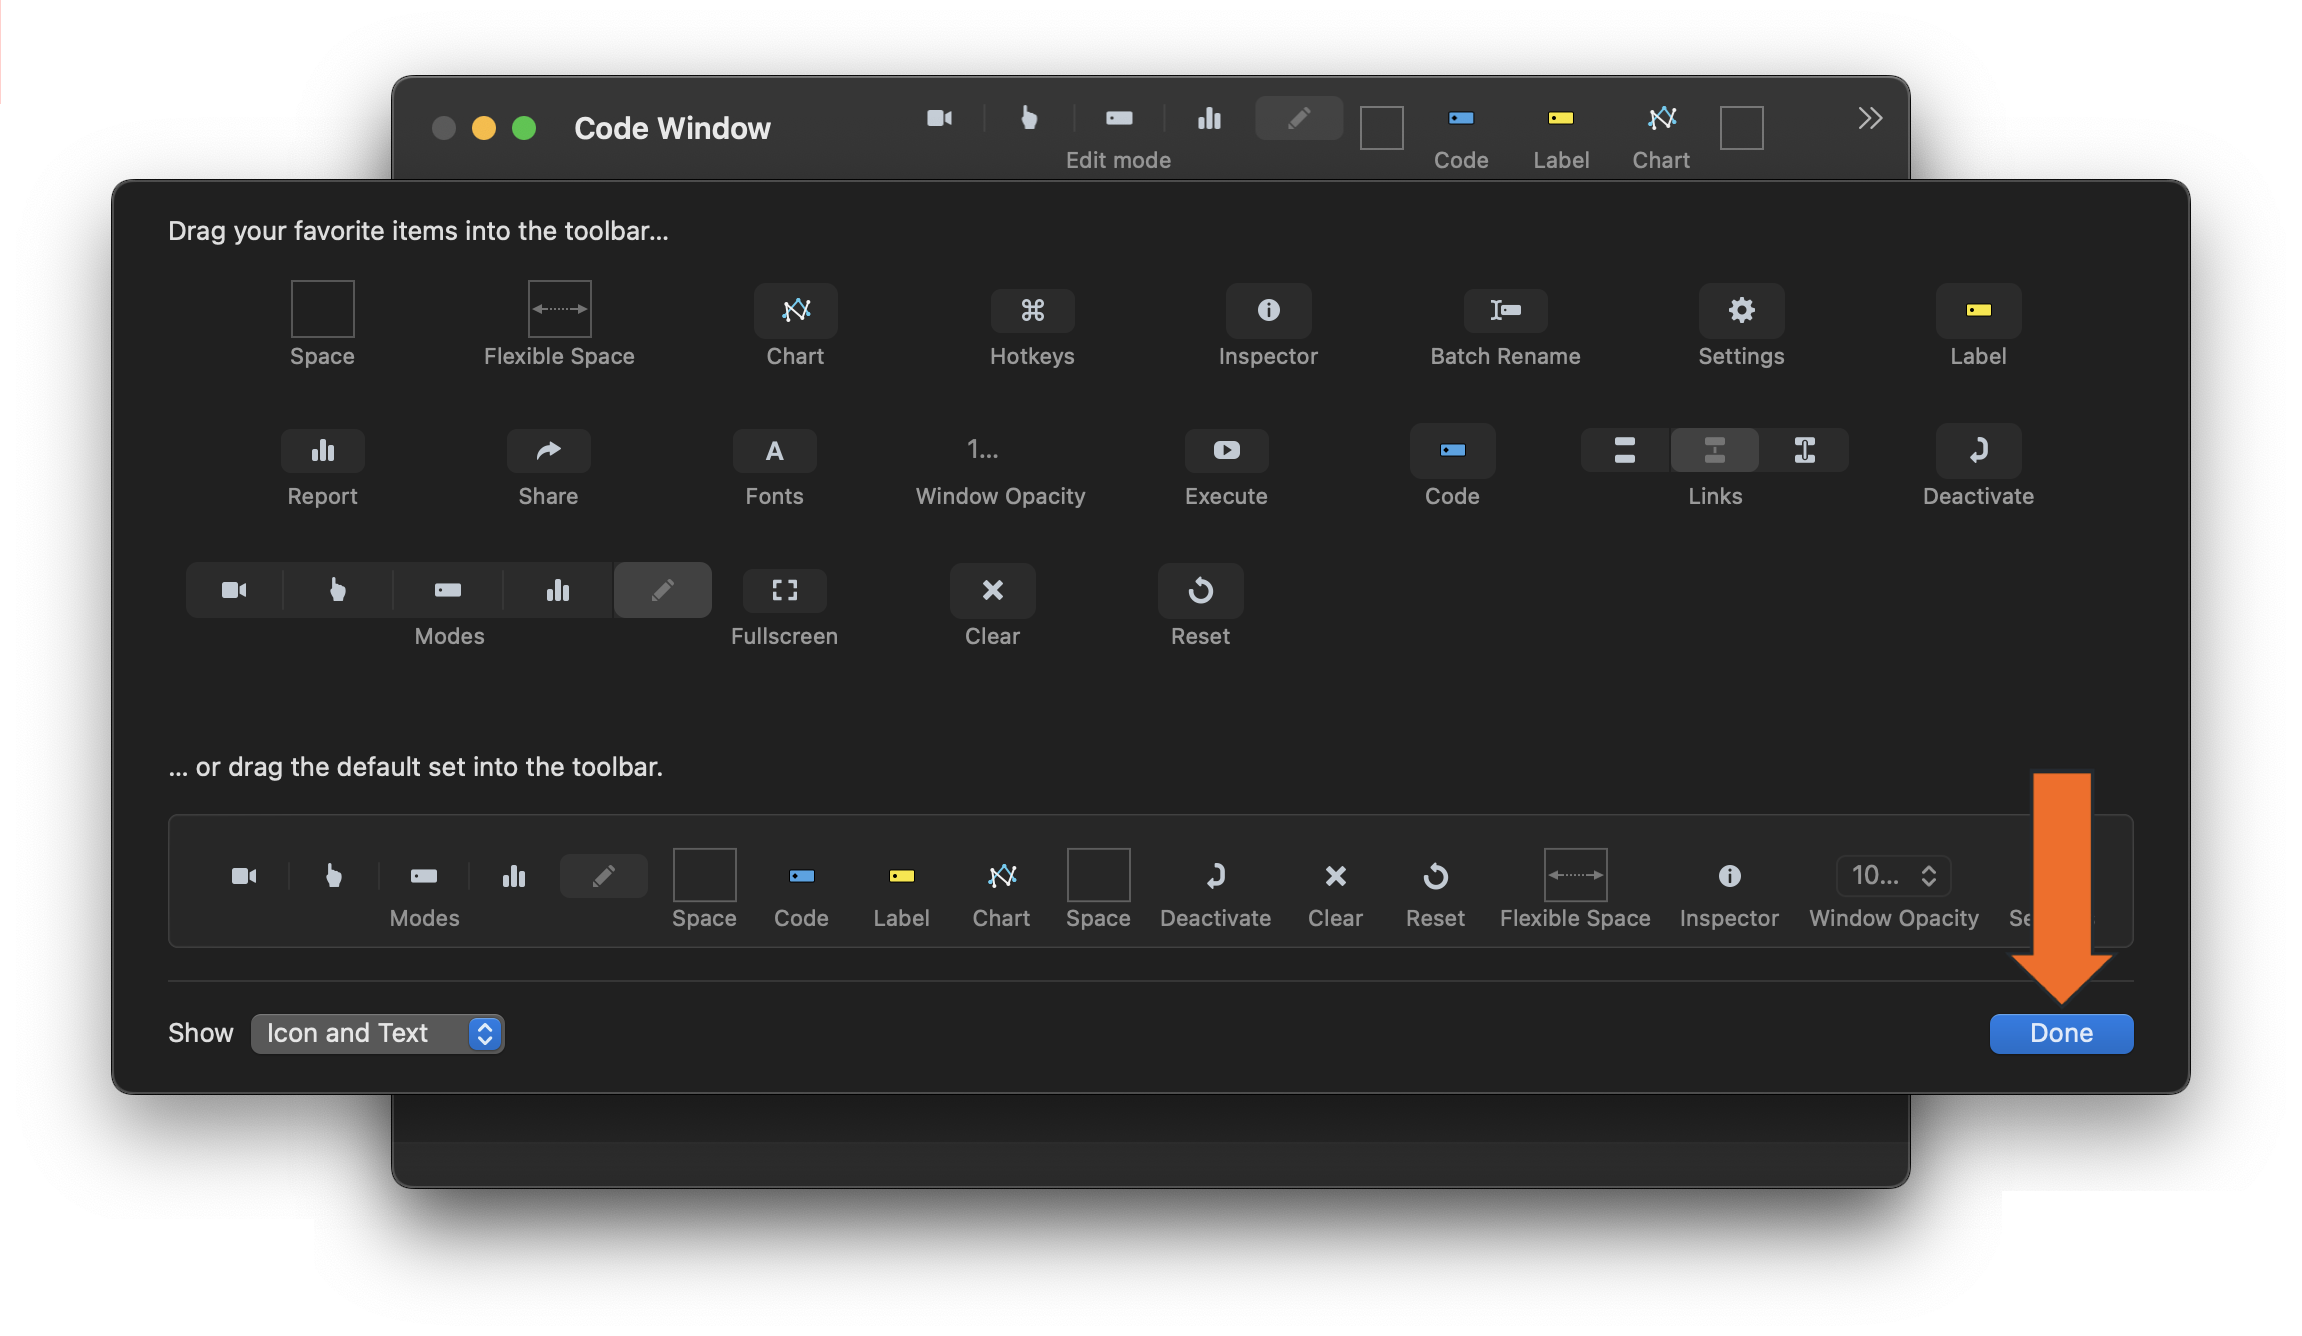Click the Share arrow icon
The height and width of the screenshot is (1336, 2302).
coord(548,451)
